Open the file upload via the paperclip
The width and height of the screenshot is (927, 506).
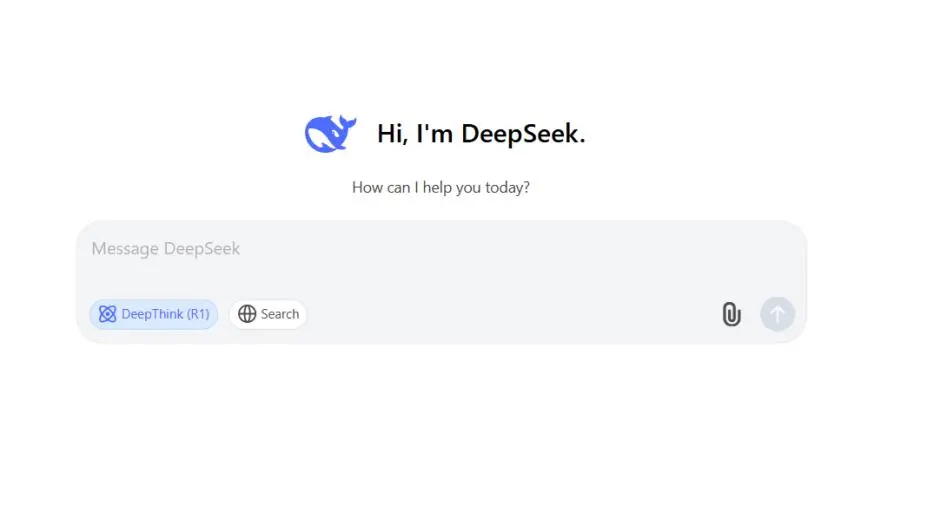[x=731, y=314]
